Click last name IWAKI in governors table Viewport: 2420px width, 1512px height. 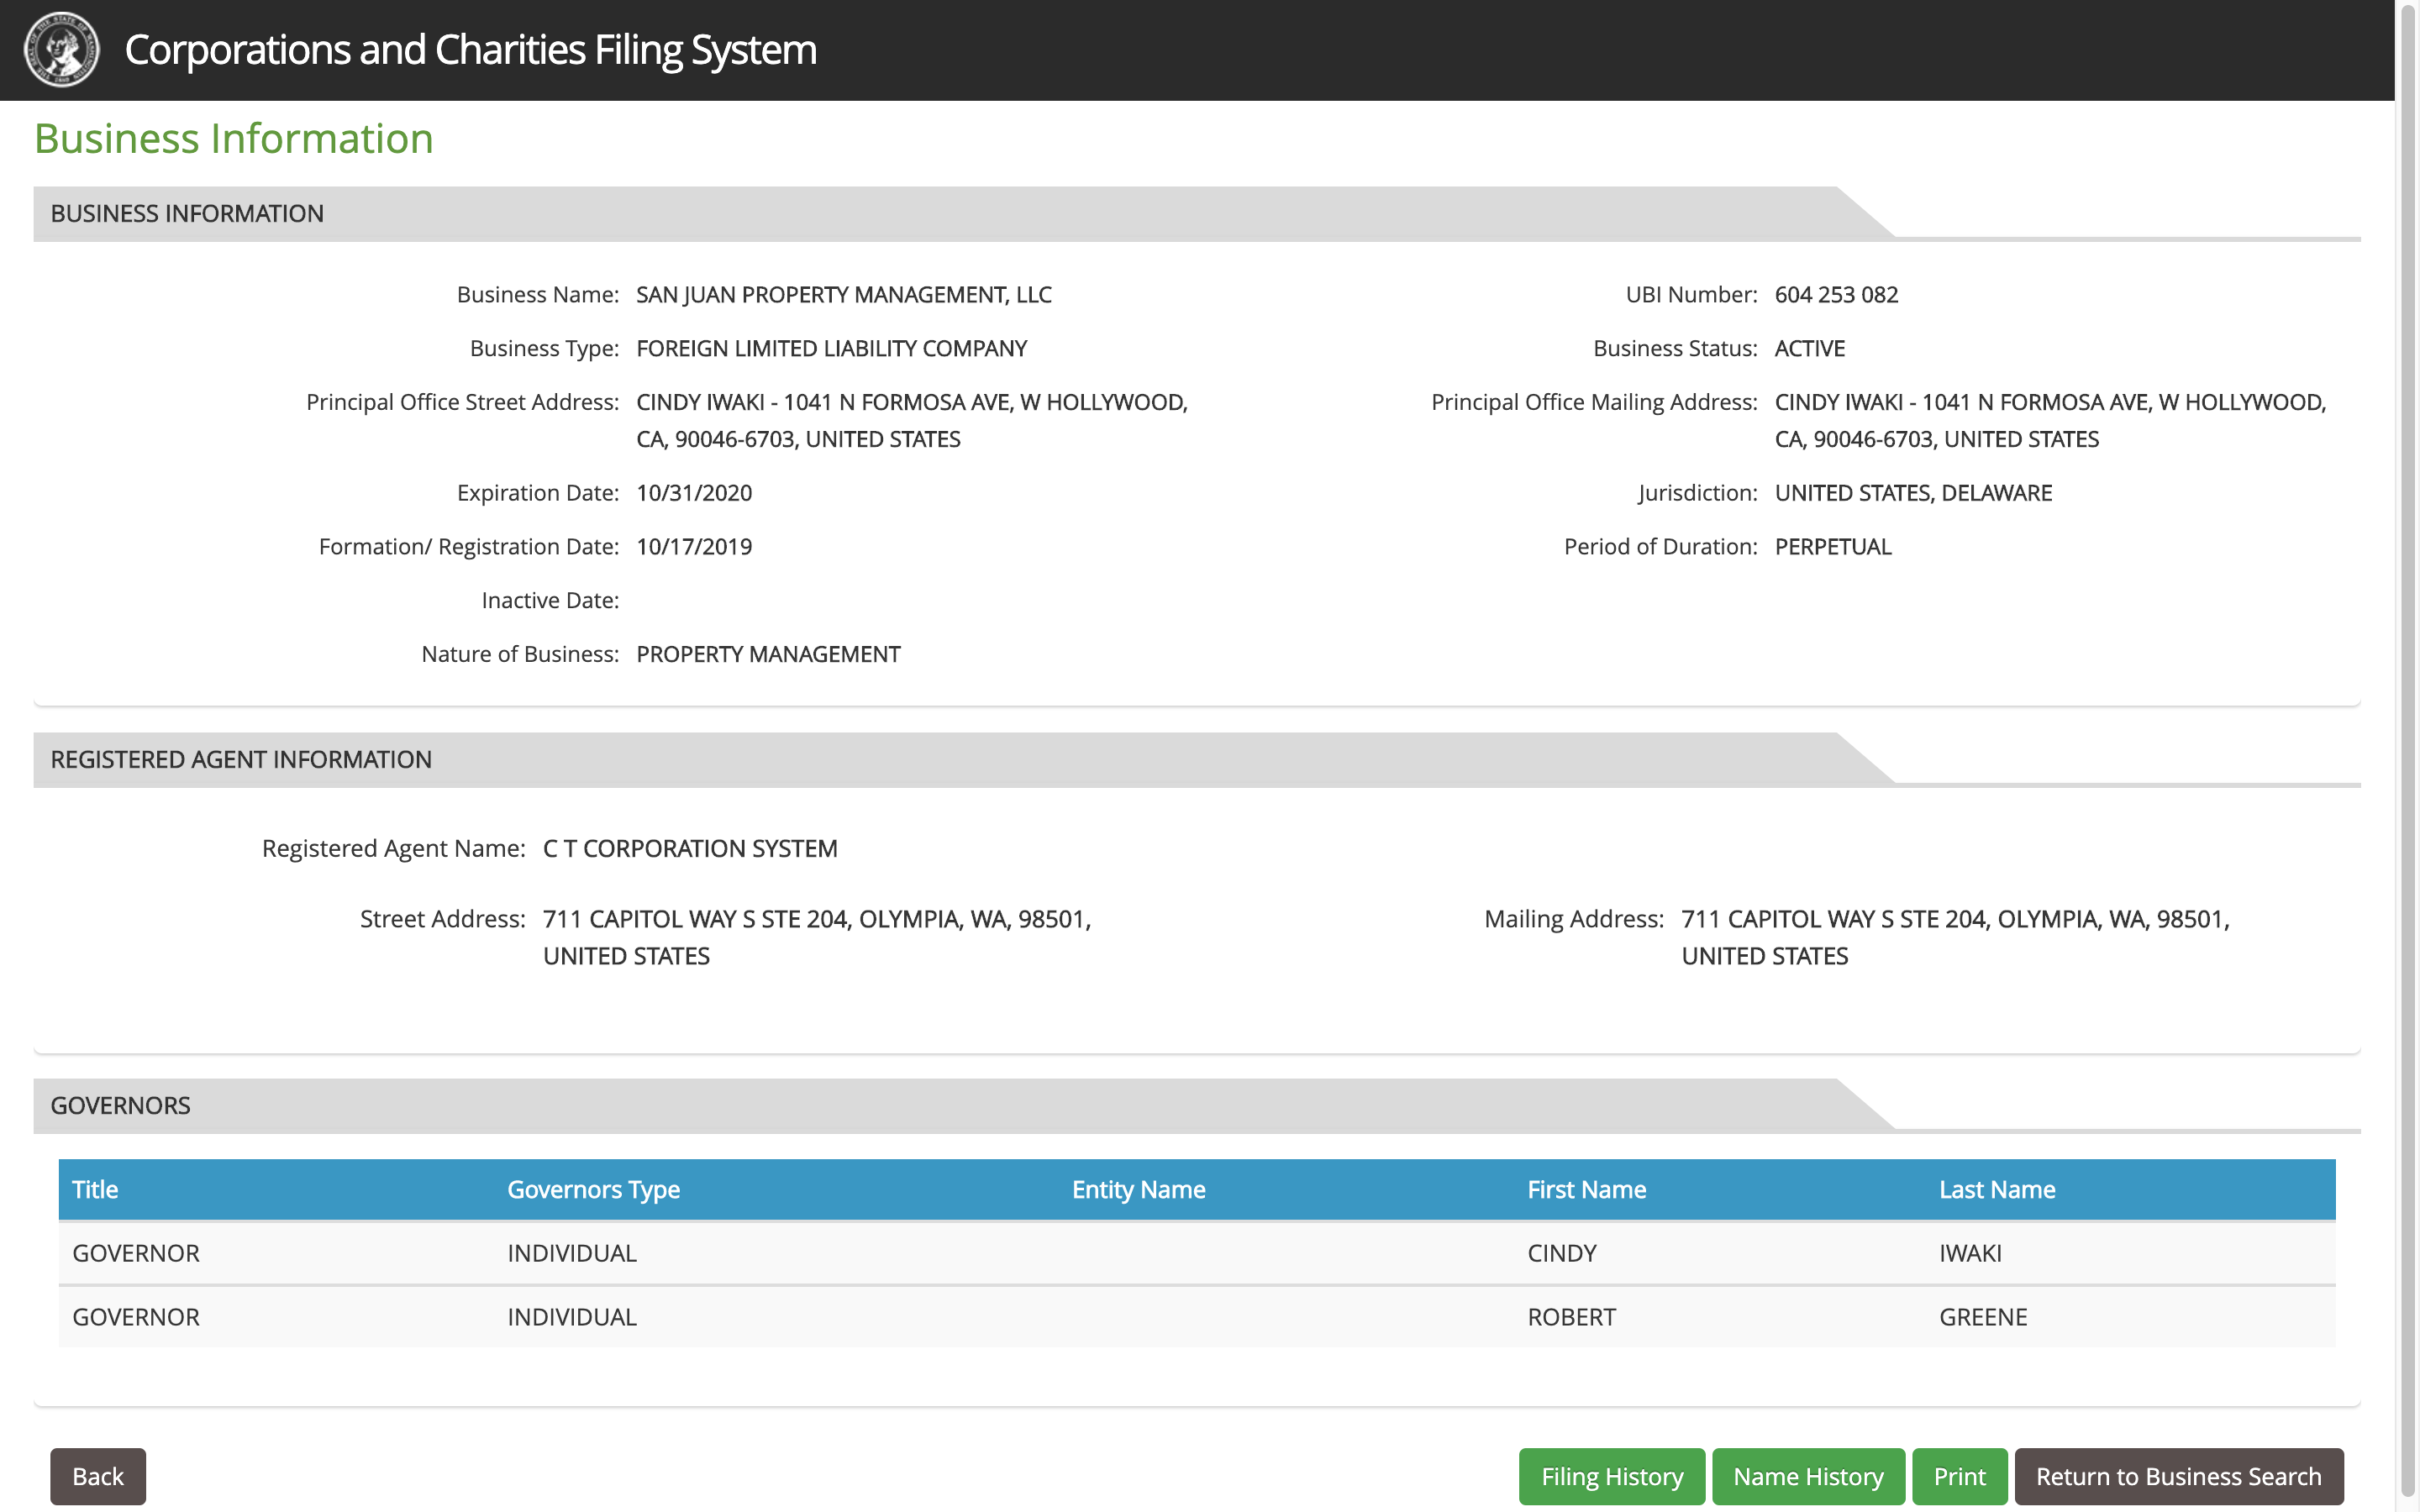(x=1970, y=1253)
